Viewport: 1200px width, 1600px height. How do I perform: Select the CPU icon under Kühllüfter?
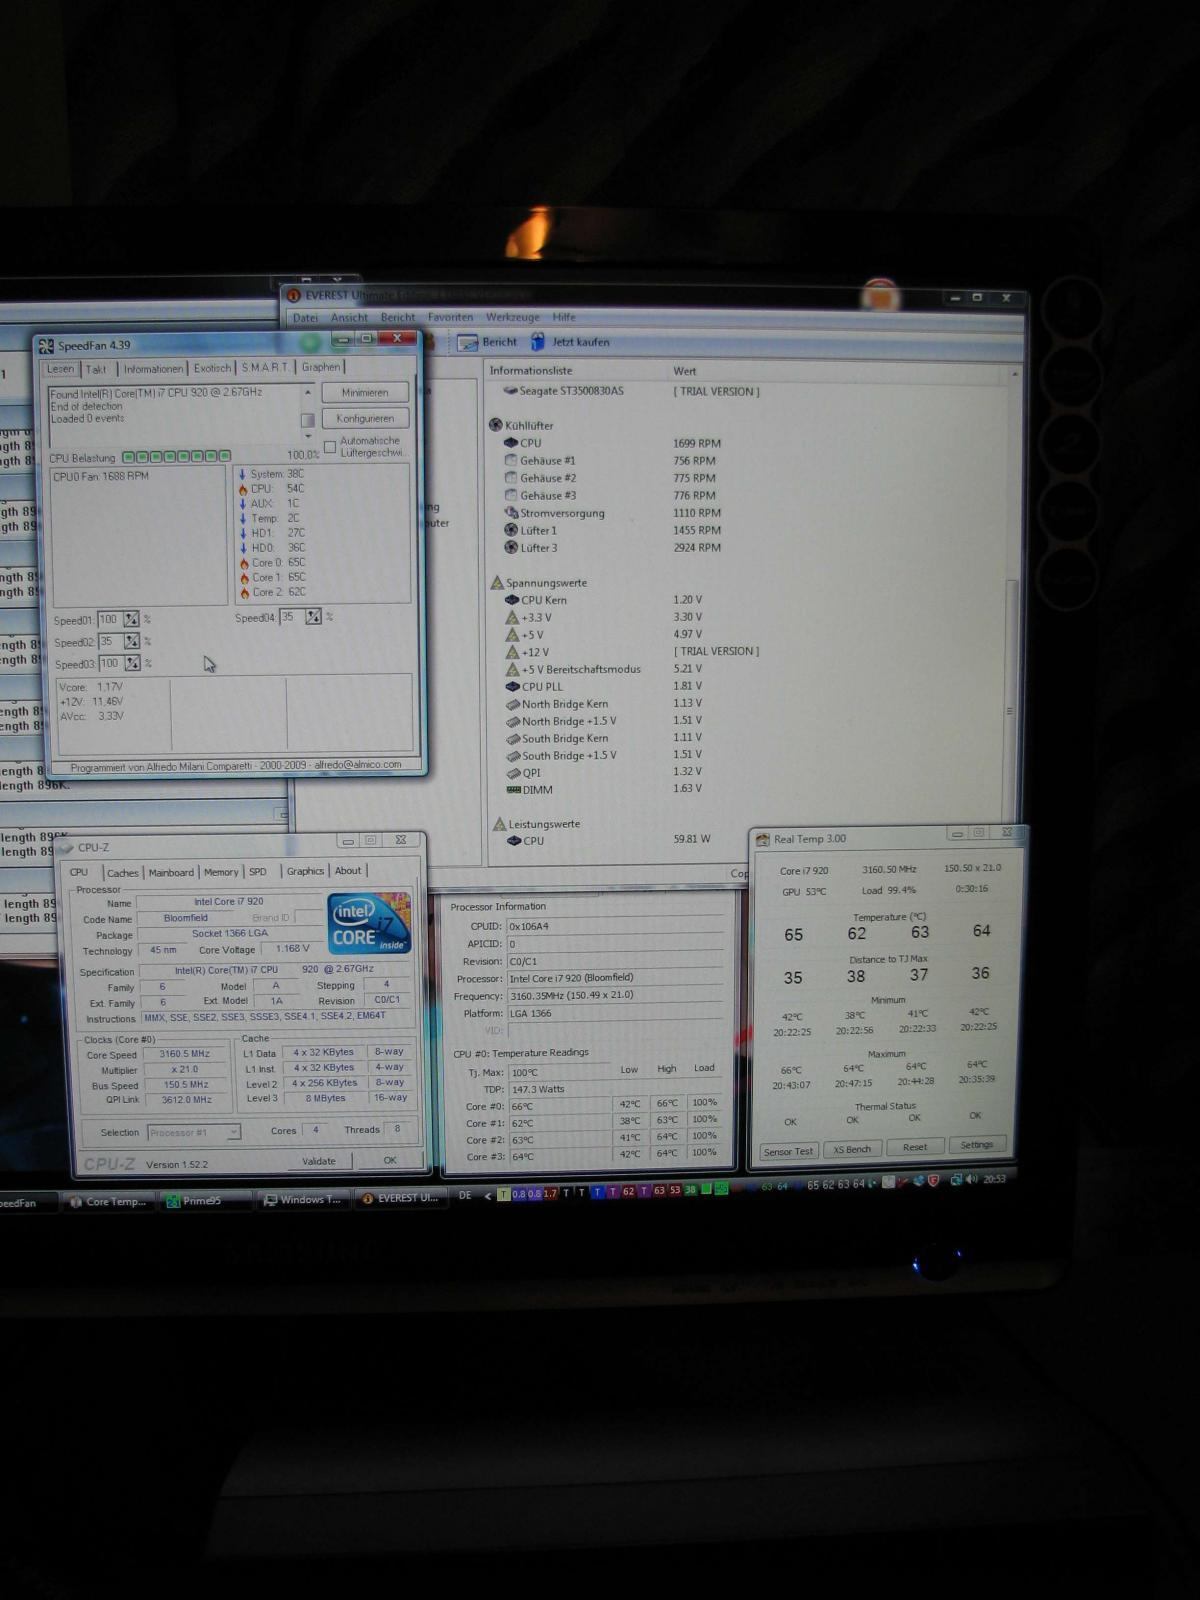[x=511, y=443]
